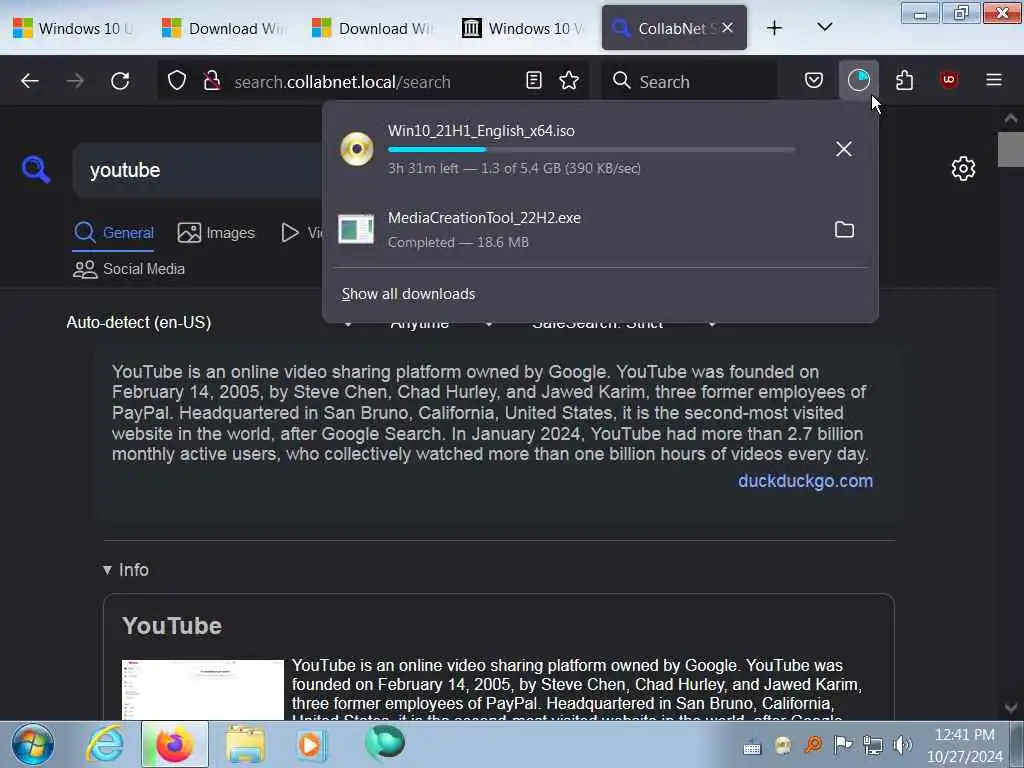Click the address bar URL

[342, 82]
